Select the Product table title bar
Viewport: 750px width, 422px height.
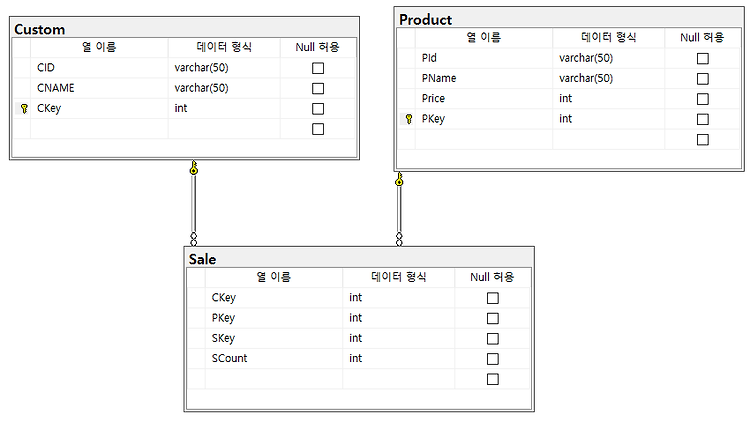569,19
